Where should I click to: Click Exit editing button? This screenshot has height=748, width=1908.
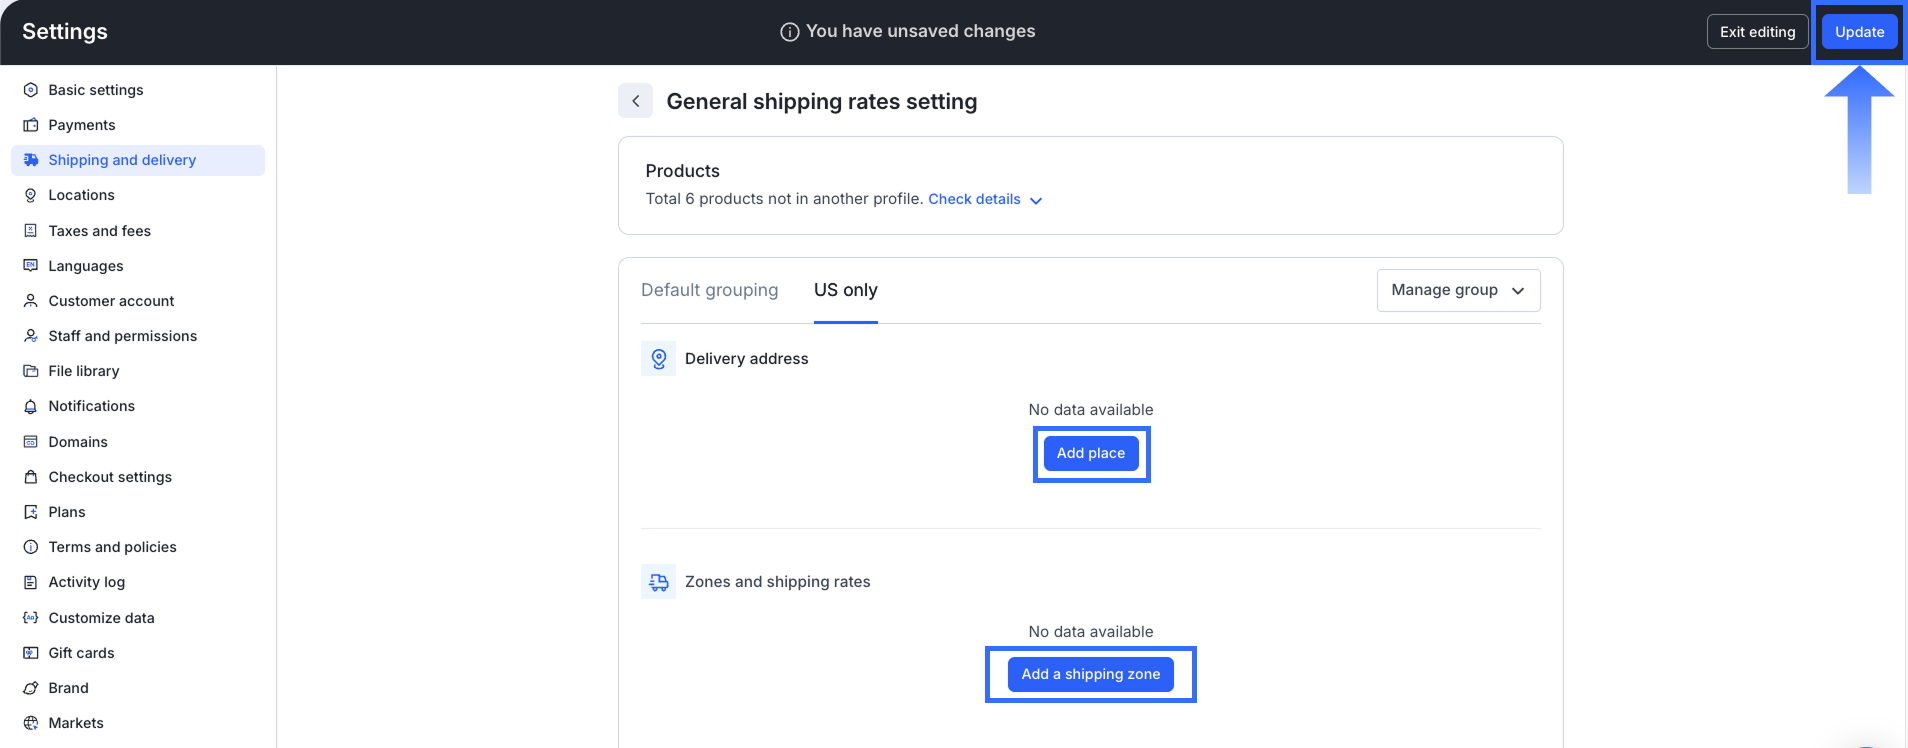pyautogui.click(x=1757, y=32)
